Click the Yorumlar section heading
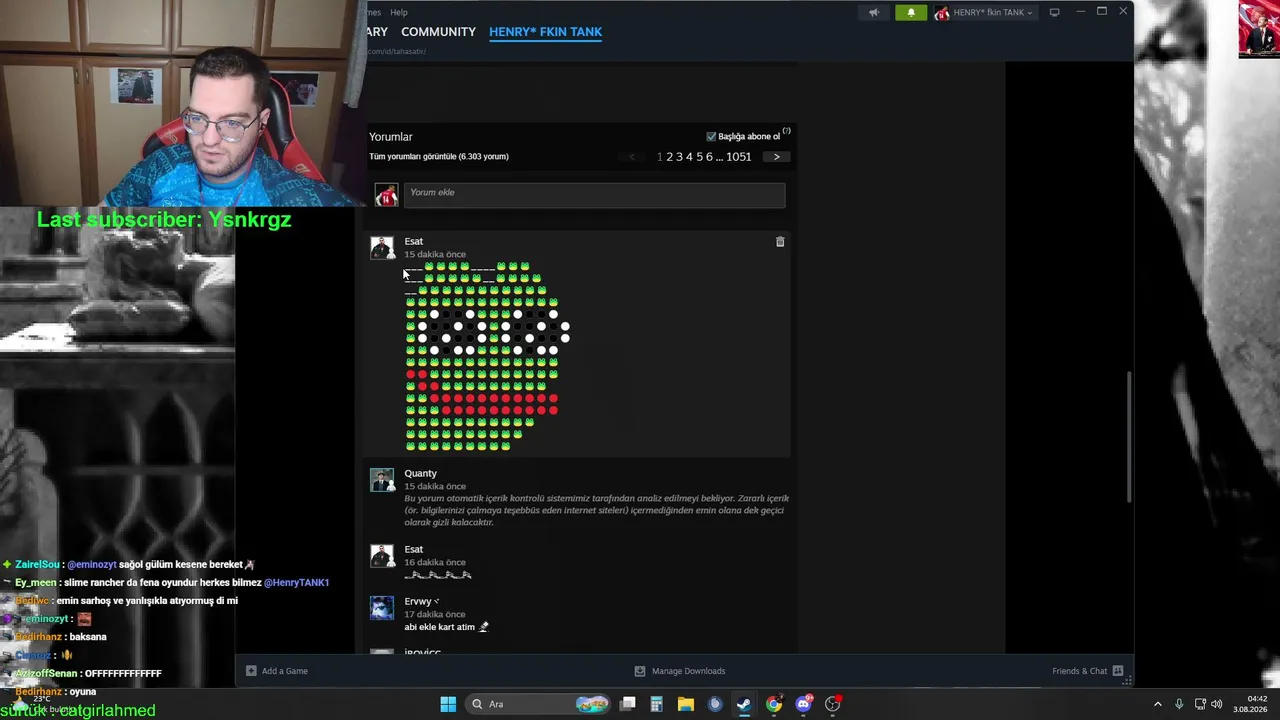Image resolution: width=1280 pixels, height=720 pixels. pos(391,137)
